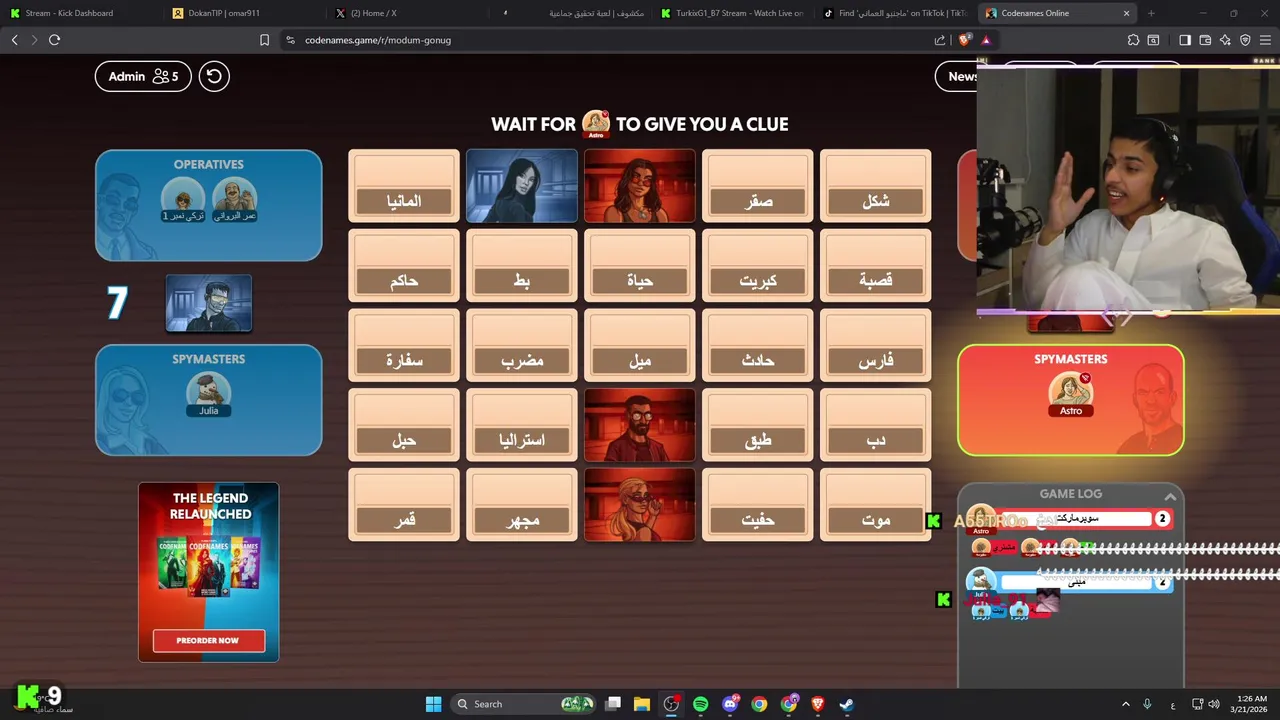Click the share page icon in address bar

pos(940,40)
